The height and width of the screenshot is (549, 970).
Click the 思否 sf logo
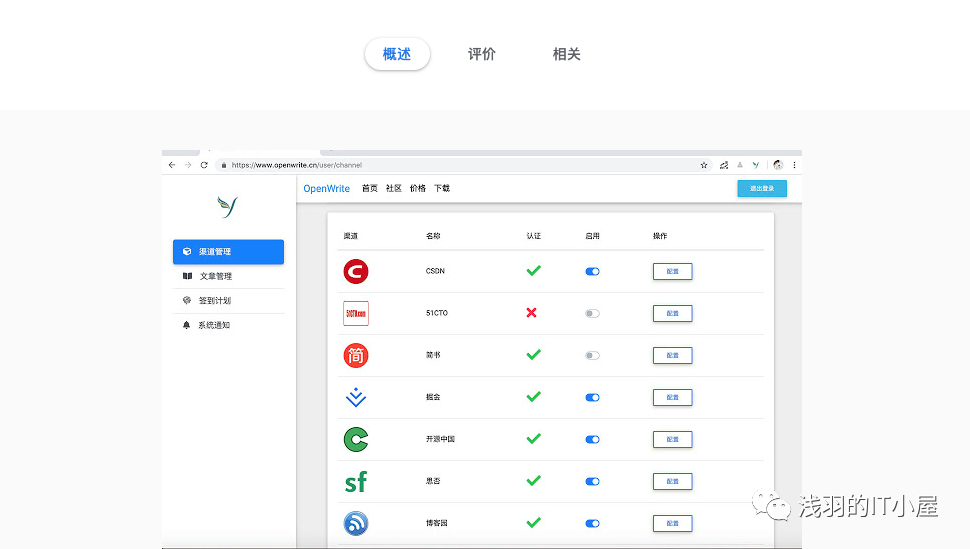pos(355,482)
